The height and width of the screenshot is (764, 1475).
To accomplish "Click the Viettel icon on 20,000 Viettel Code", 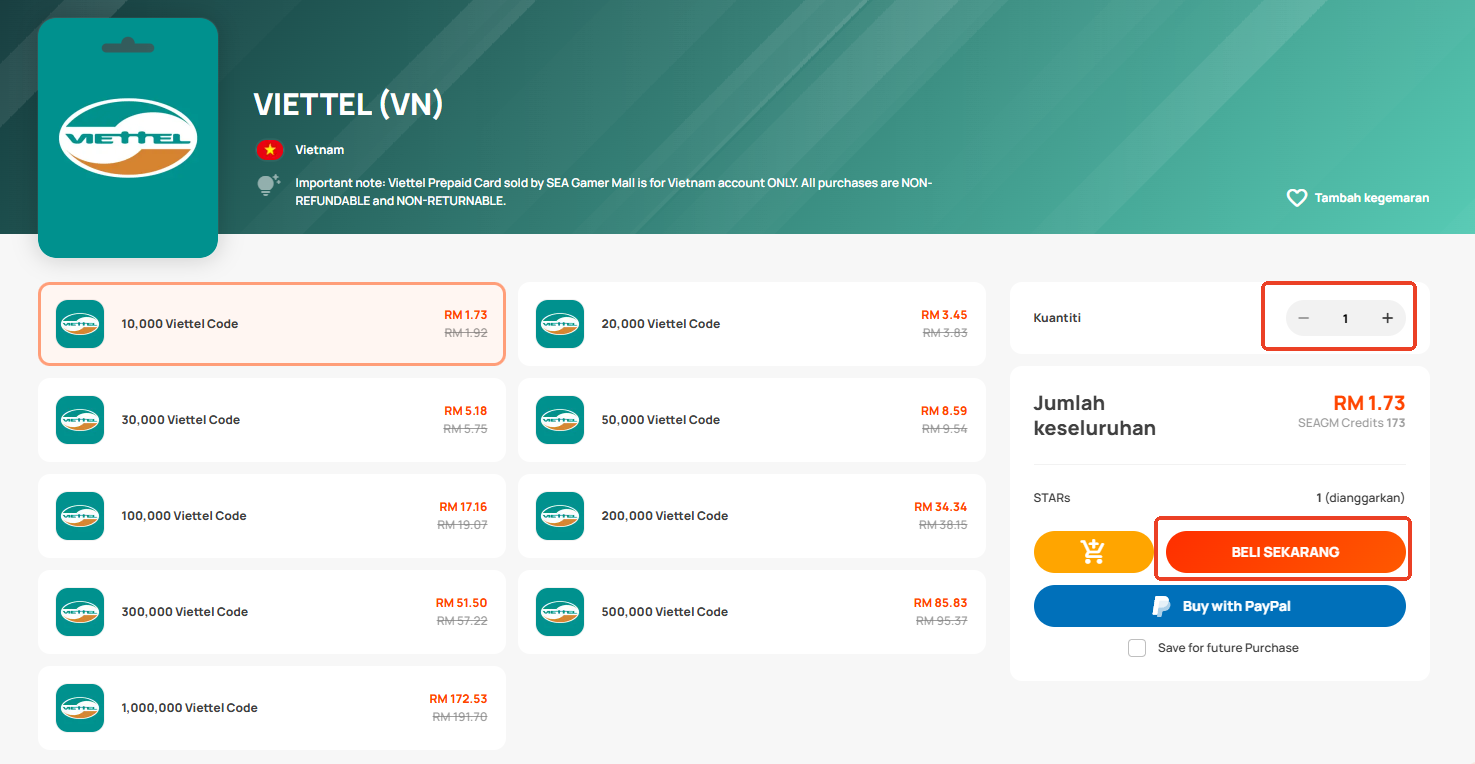I will click(x=560, y=324).
